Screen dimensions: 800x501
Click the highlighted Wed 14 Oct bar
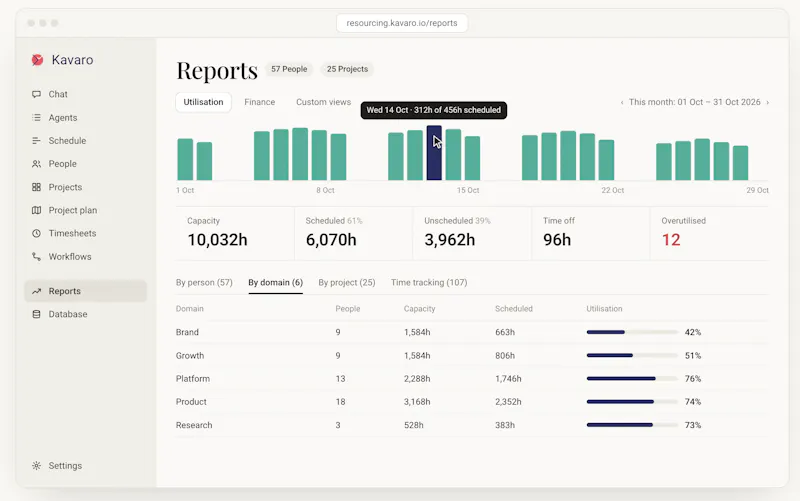(x=434, y=153)
